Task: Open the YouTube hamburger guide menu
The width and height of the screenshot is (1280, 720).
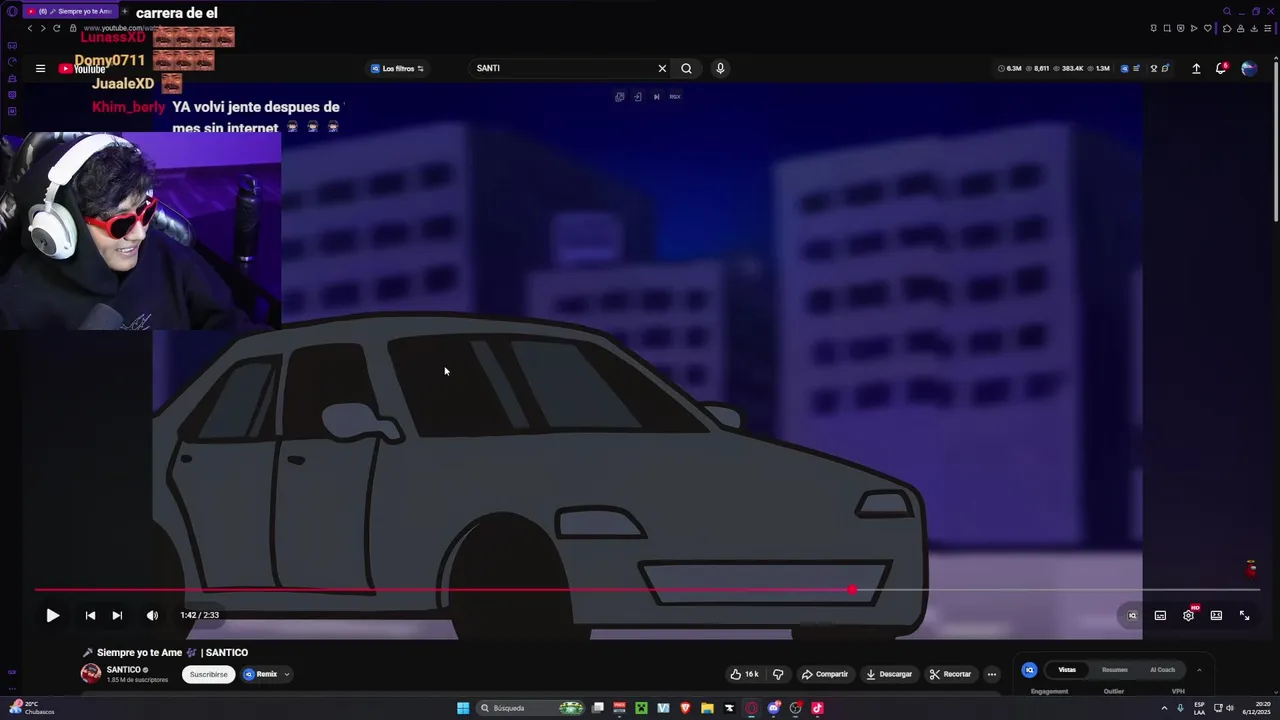Action: 40,68
